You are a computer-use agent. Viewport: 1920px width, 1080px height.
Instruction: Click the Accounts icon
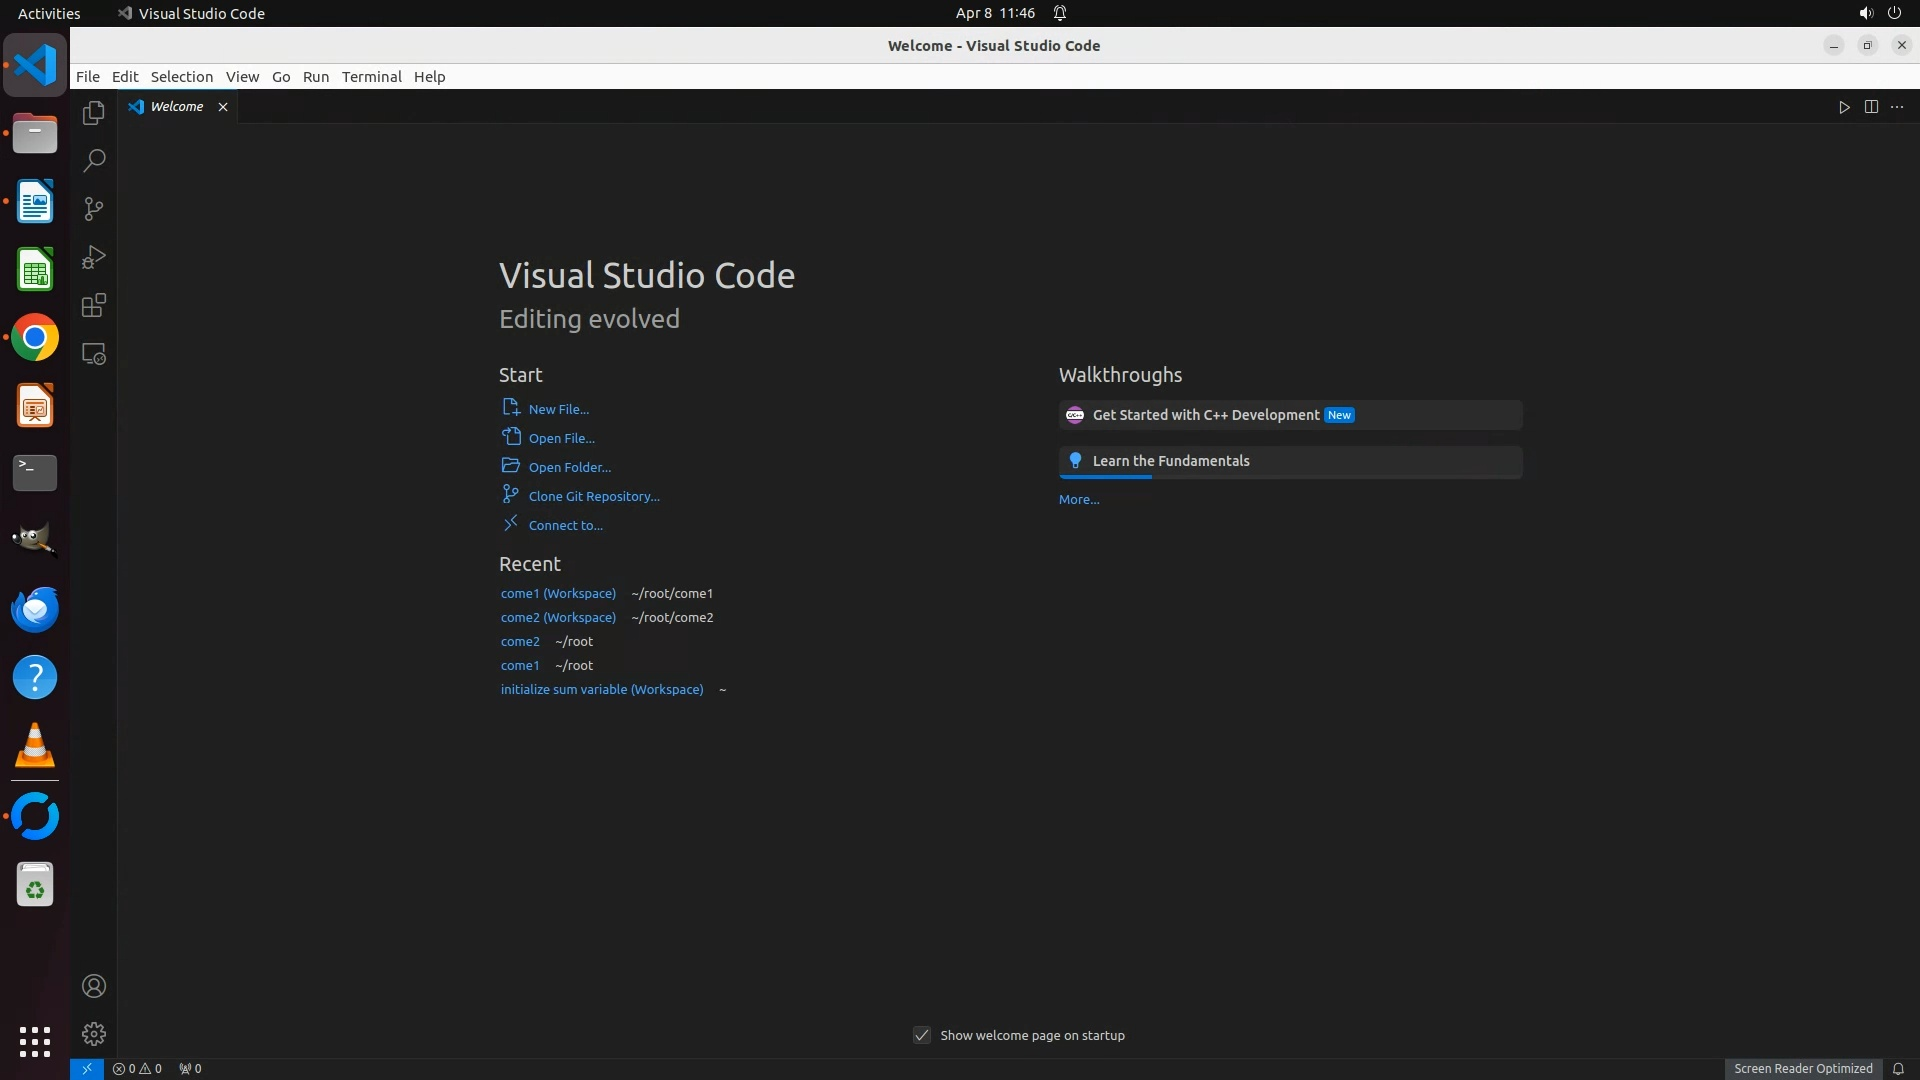94,986
